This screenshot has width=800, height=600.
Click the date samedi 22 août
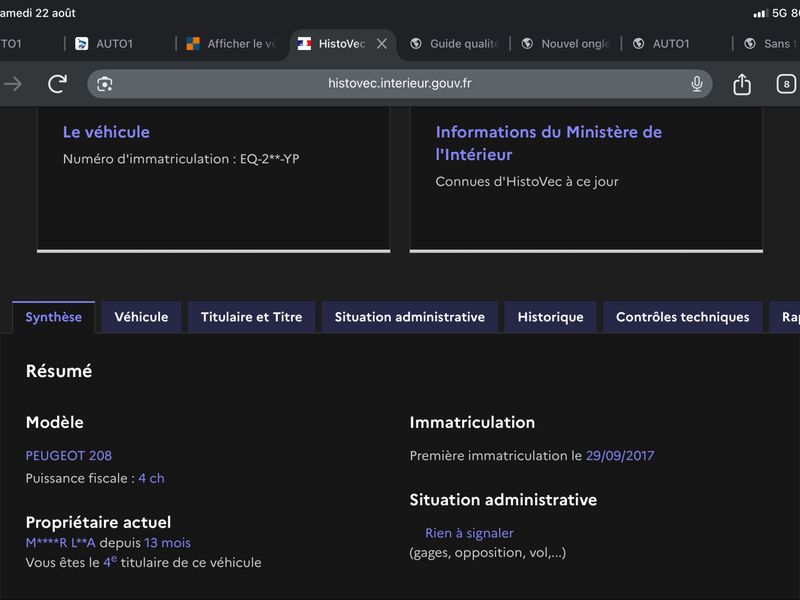click(37, 13)
